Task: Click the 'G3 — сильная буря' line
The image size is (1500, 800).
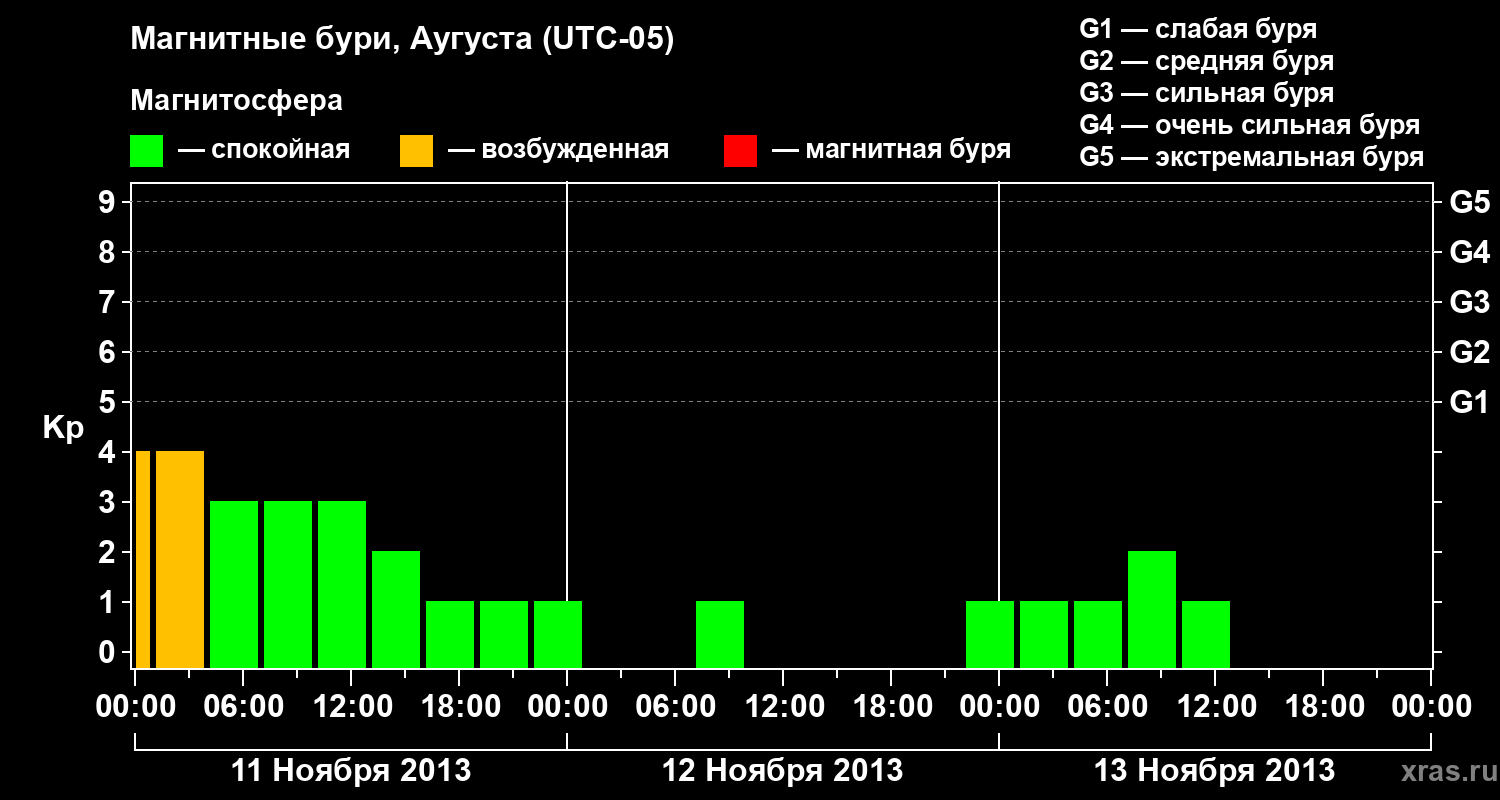Action: tap(1206, 93)
